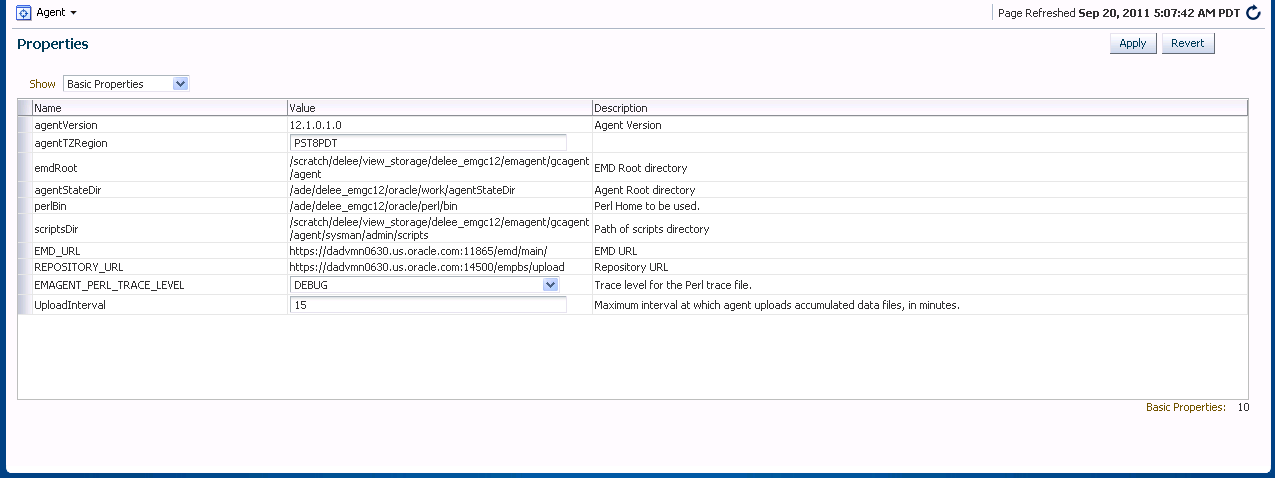The width and height of the screenshot is (1275, 478).
Task: Click the Apply button
Action: tap(1133, 43)
